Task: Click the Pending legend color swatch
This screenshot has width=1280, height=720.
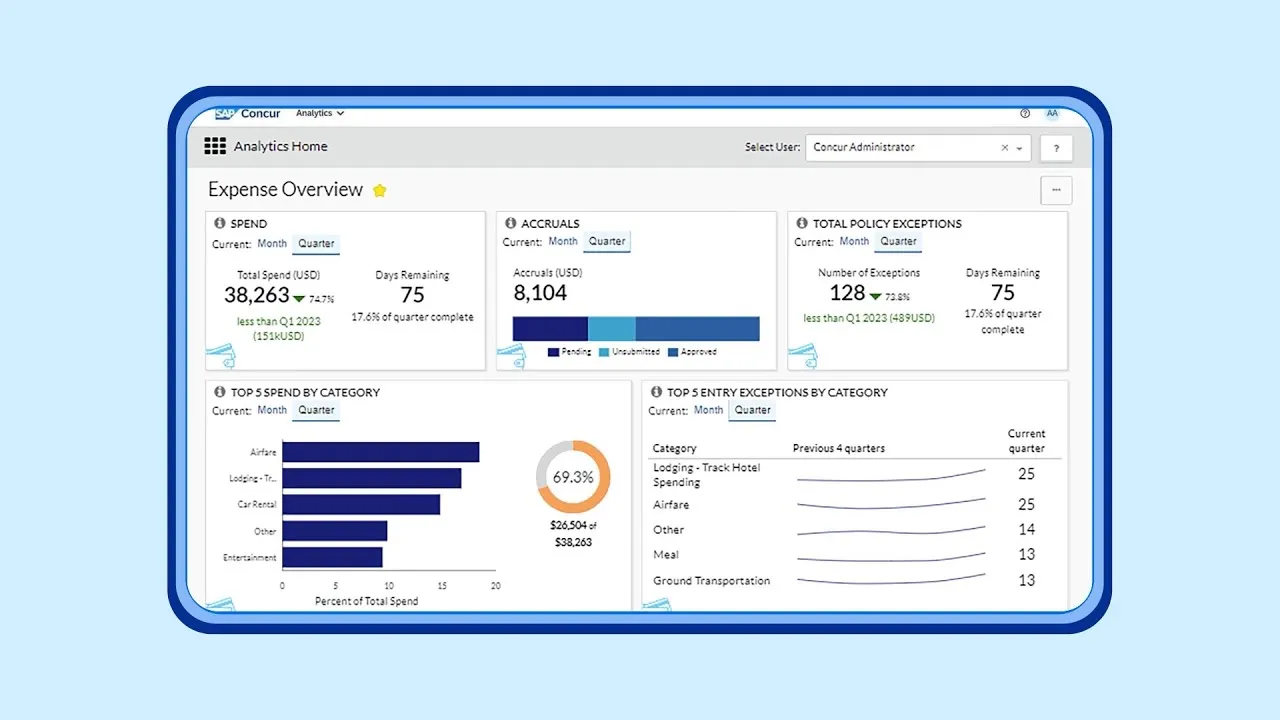Action: [552, 351]
